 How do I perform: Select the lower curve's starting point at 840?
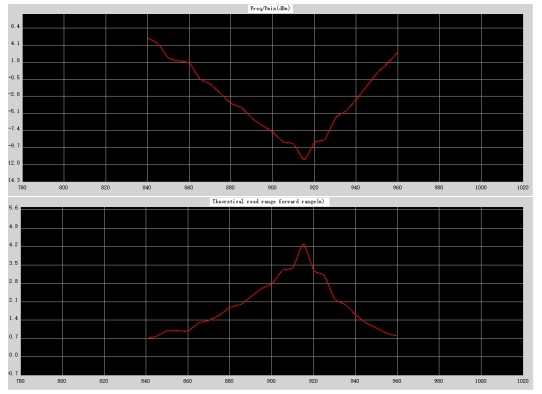point(146,339)
